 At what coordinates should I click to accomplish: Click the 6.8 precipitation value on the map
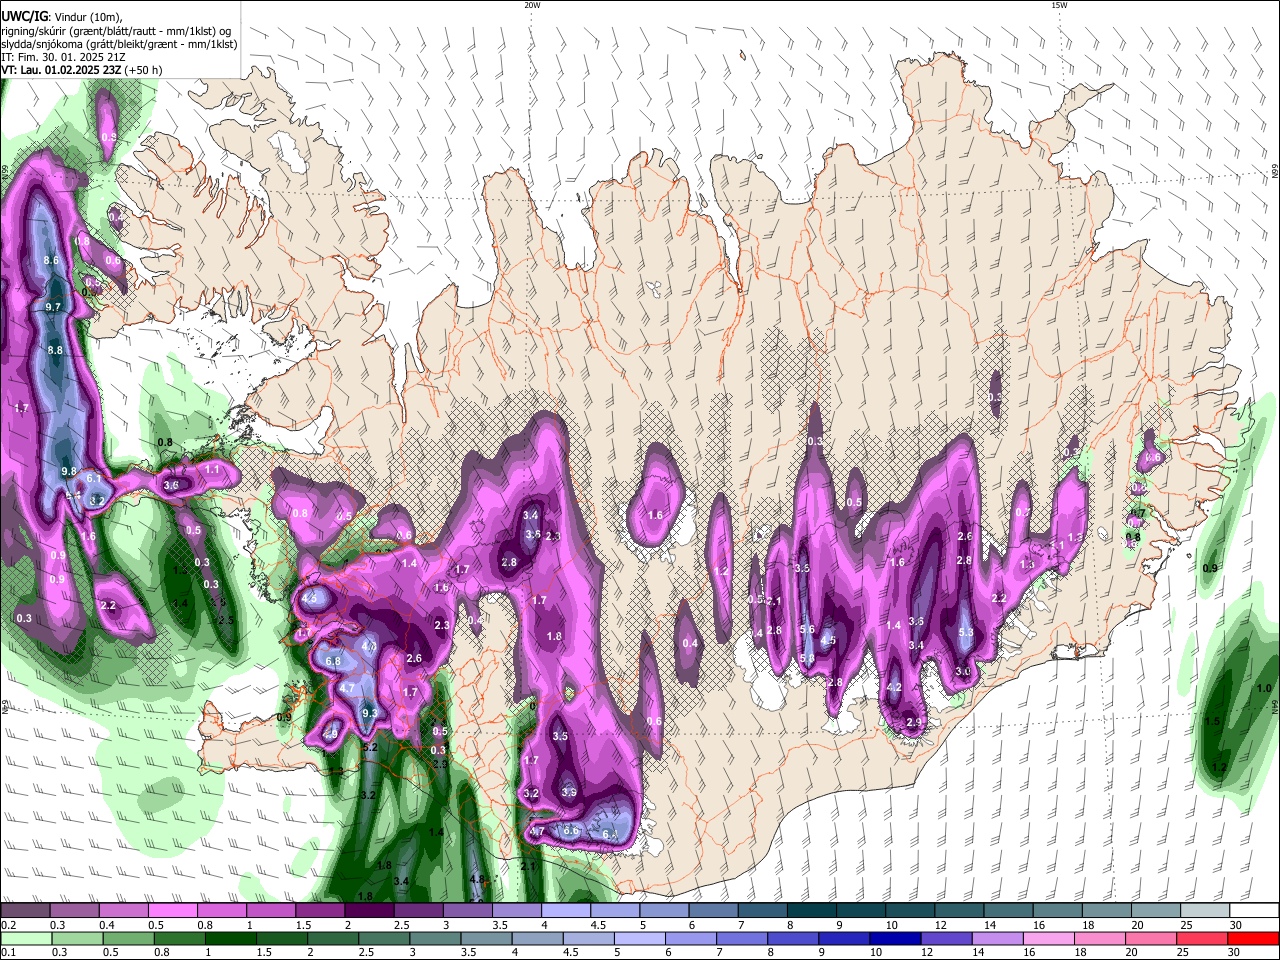(x=334, y=662)
